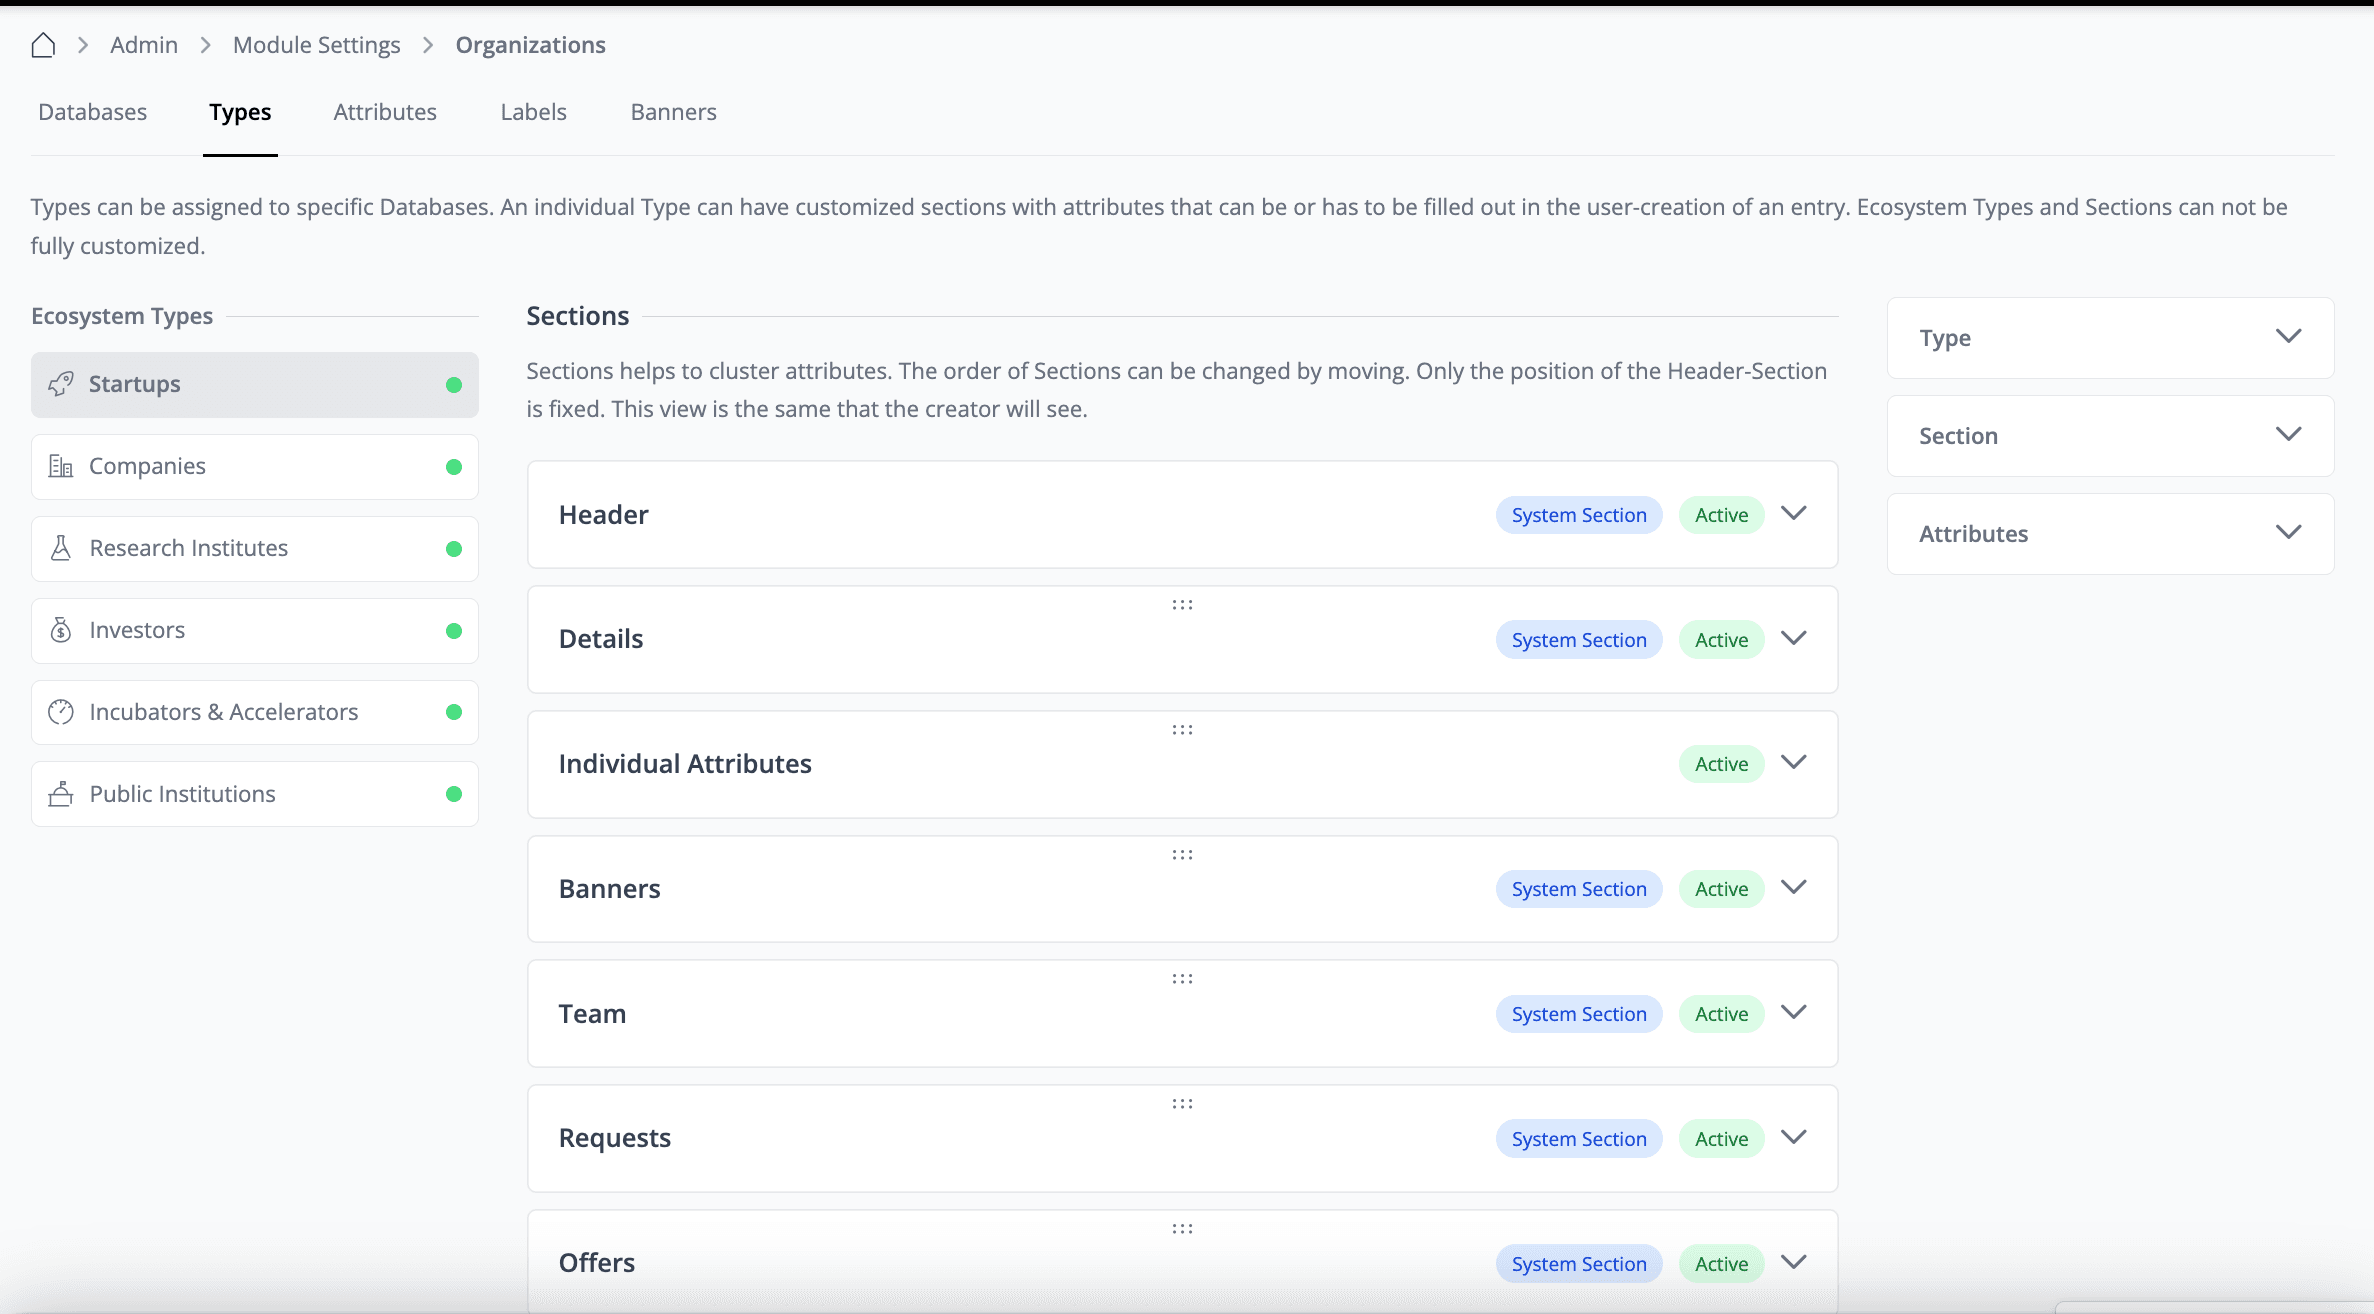Screen dimensions: 2374x1314
Task: Click the Incubators & Accelerators gauge icon
Action: pos(61,712)
